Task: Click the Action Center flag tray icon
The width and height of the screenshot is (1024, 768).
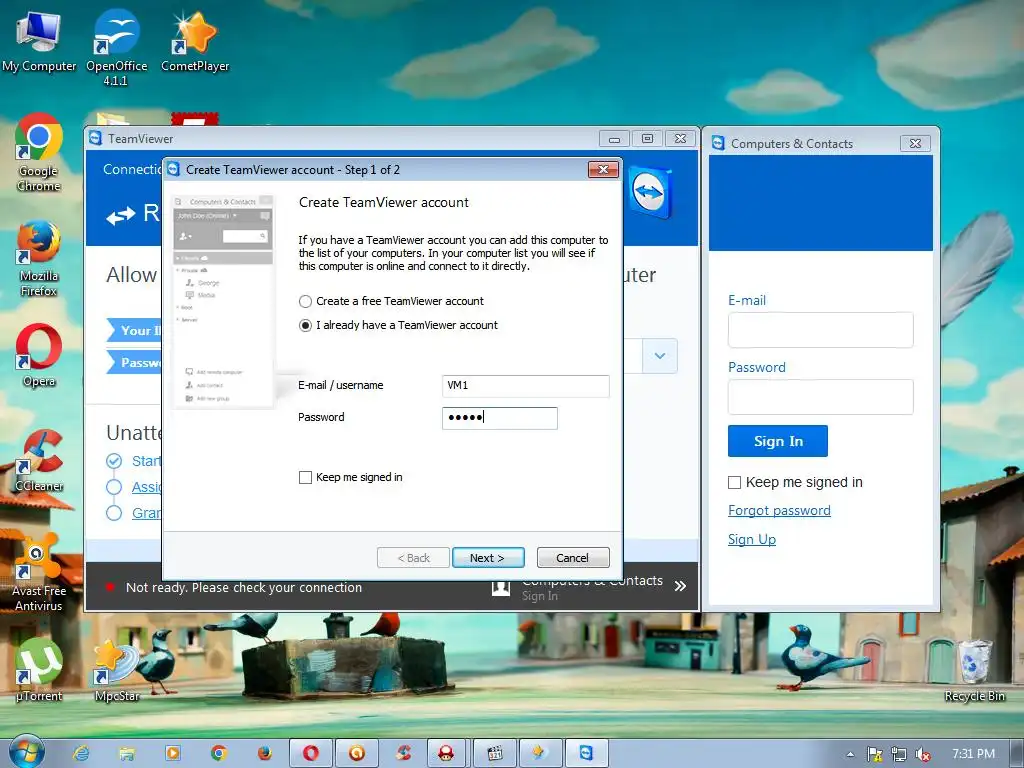Action: [x=874, y=754]
